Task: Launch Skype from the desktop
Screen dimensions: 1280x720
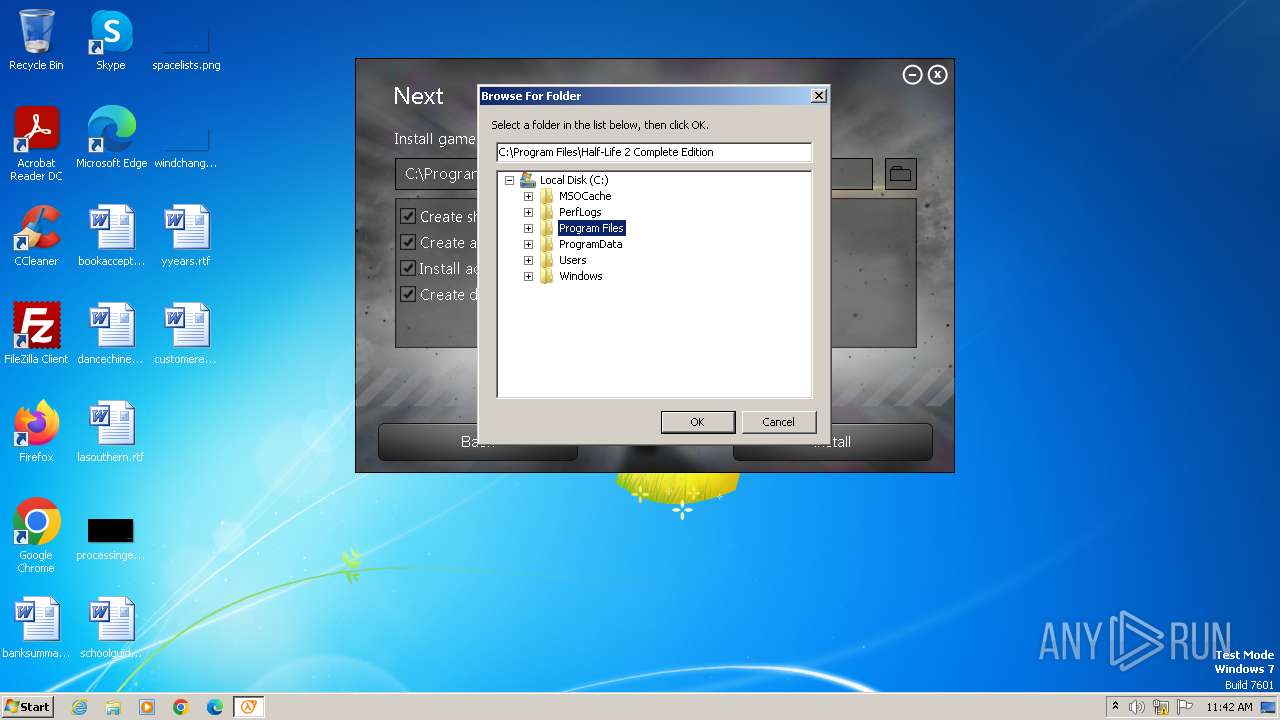Action: tap(110, 40)
